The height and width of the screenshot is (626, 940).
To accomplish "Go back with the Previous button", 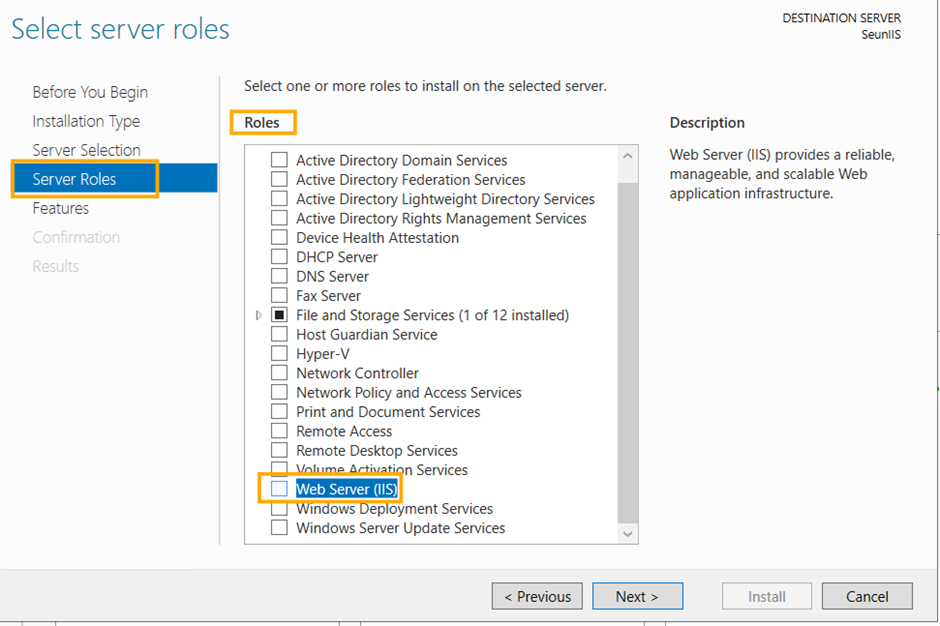I will tap(537, 596).
